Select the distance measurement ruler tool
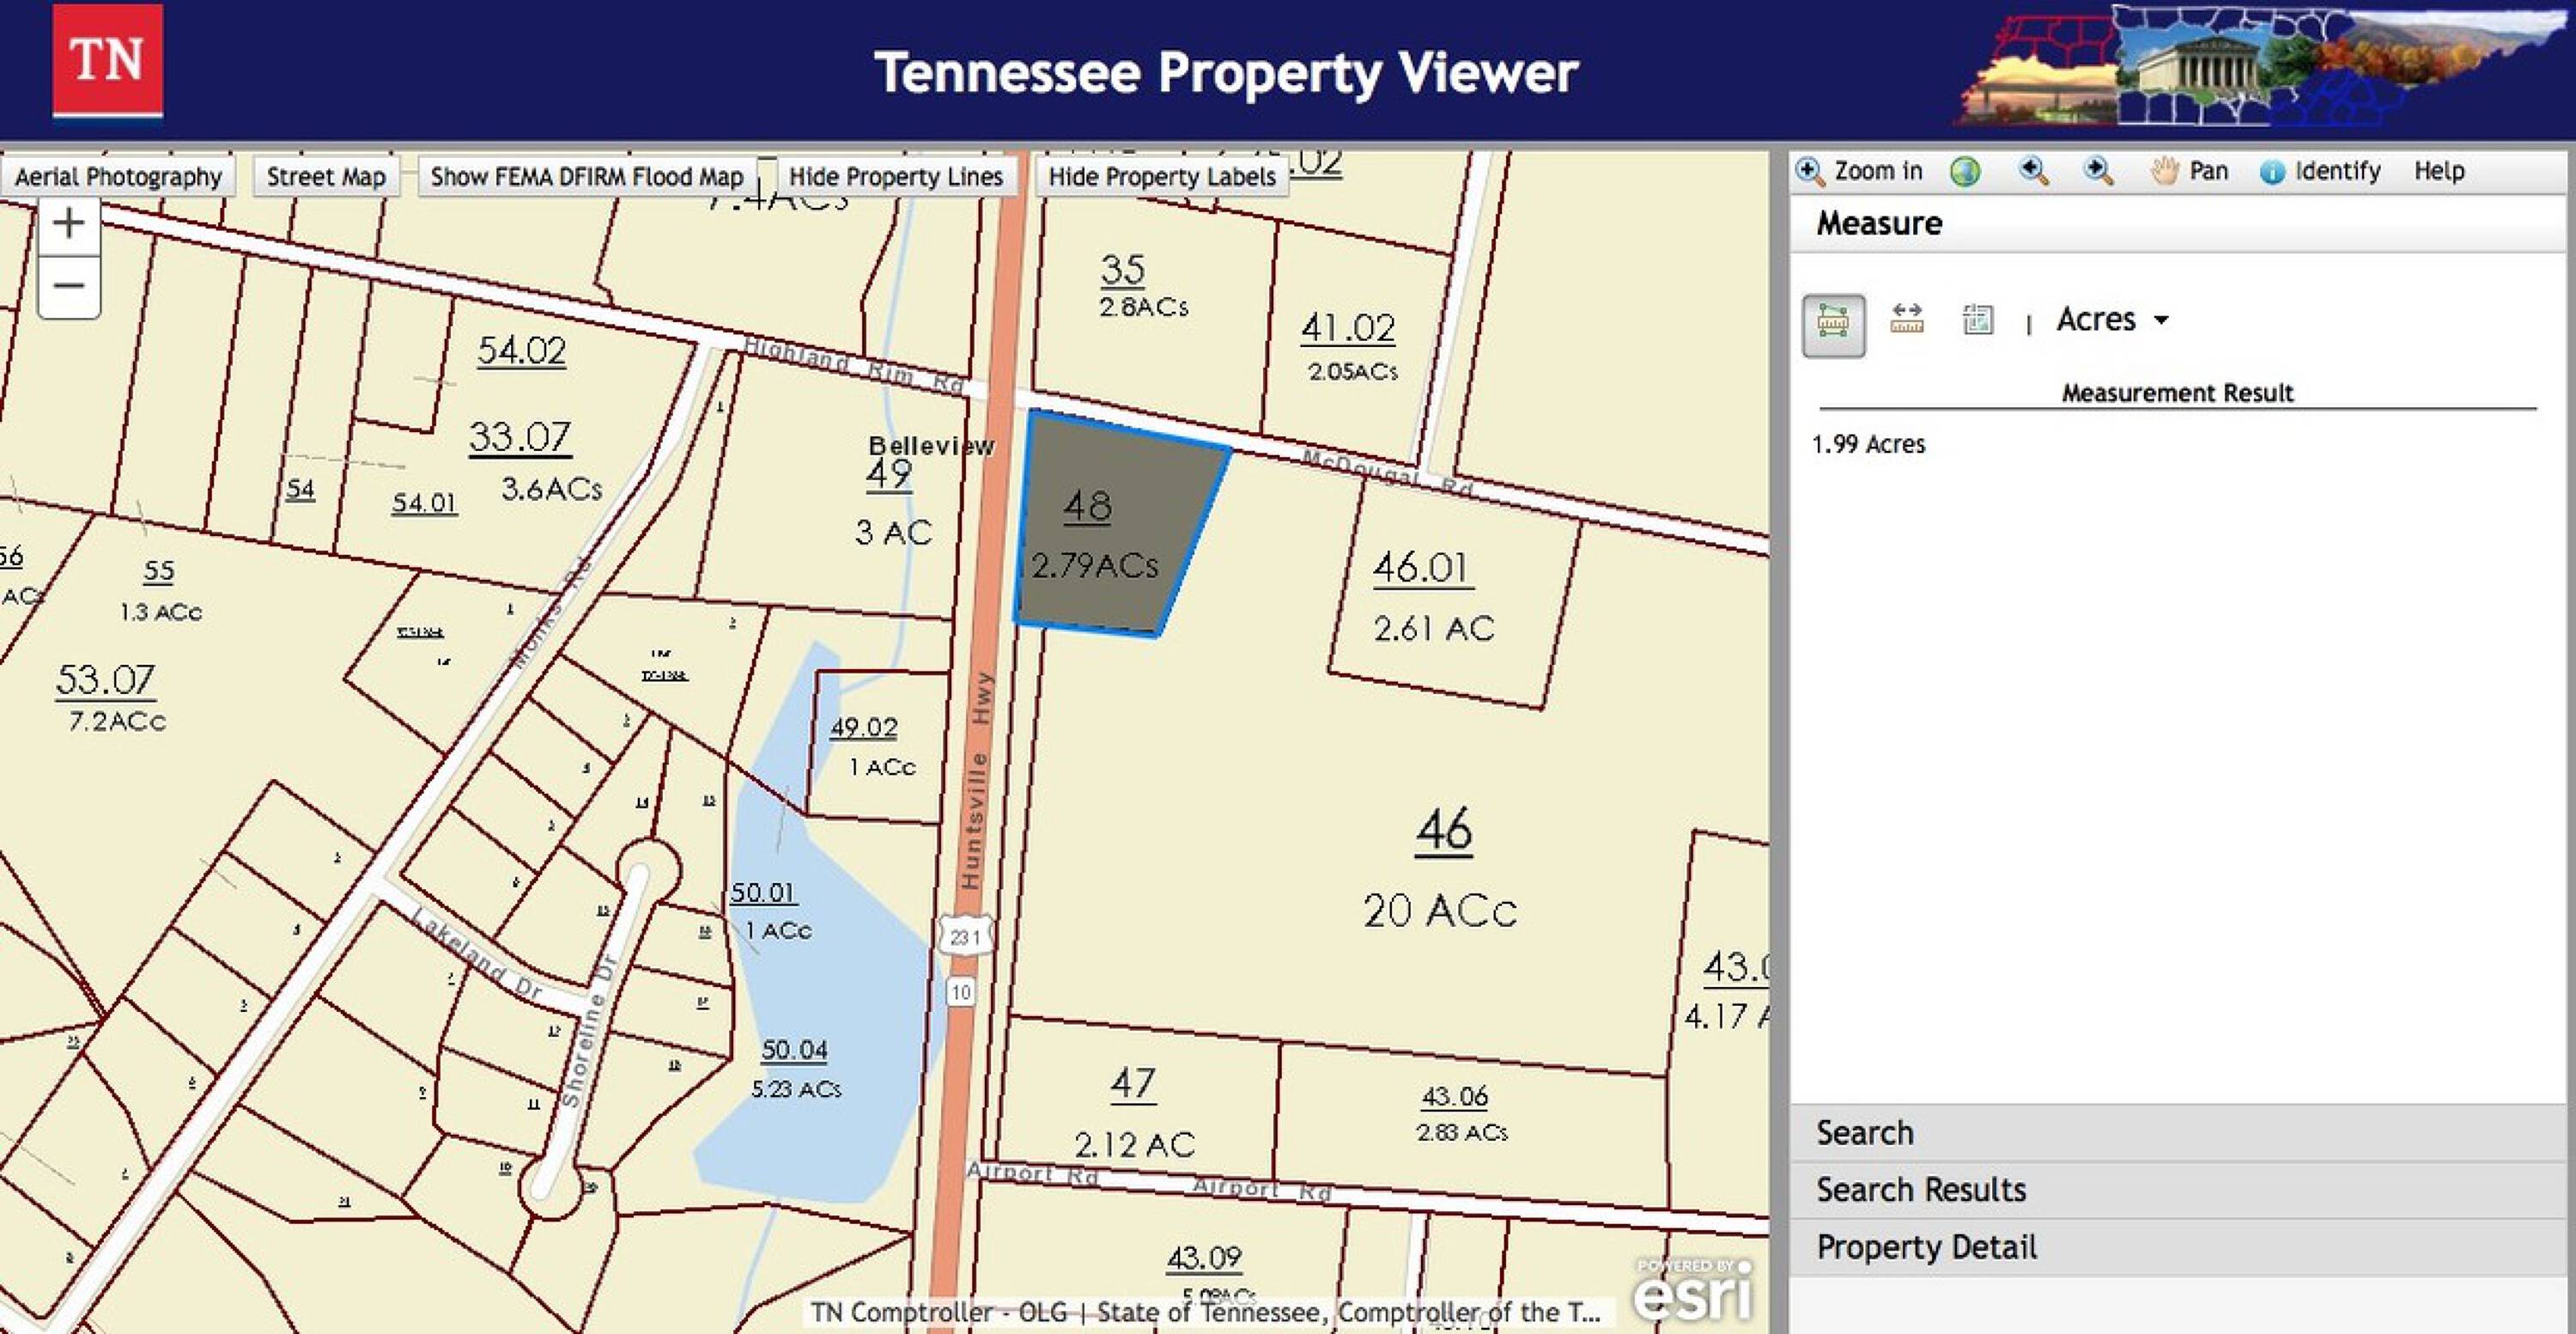Screen dimensions: 2576x1334 (1906, 320)
